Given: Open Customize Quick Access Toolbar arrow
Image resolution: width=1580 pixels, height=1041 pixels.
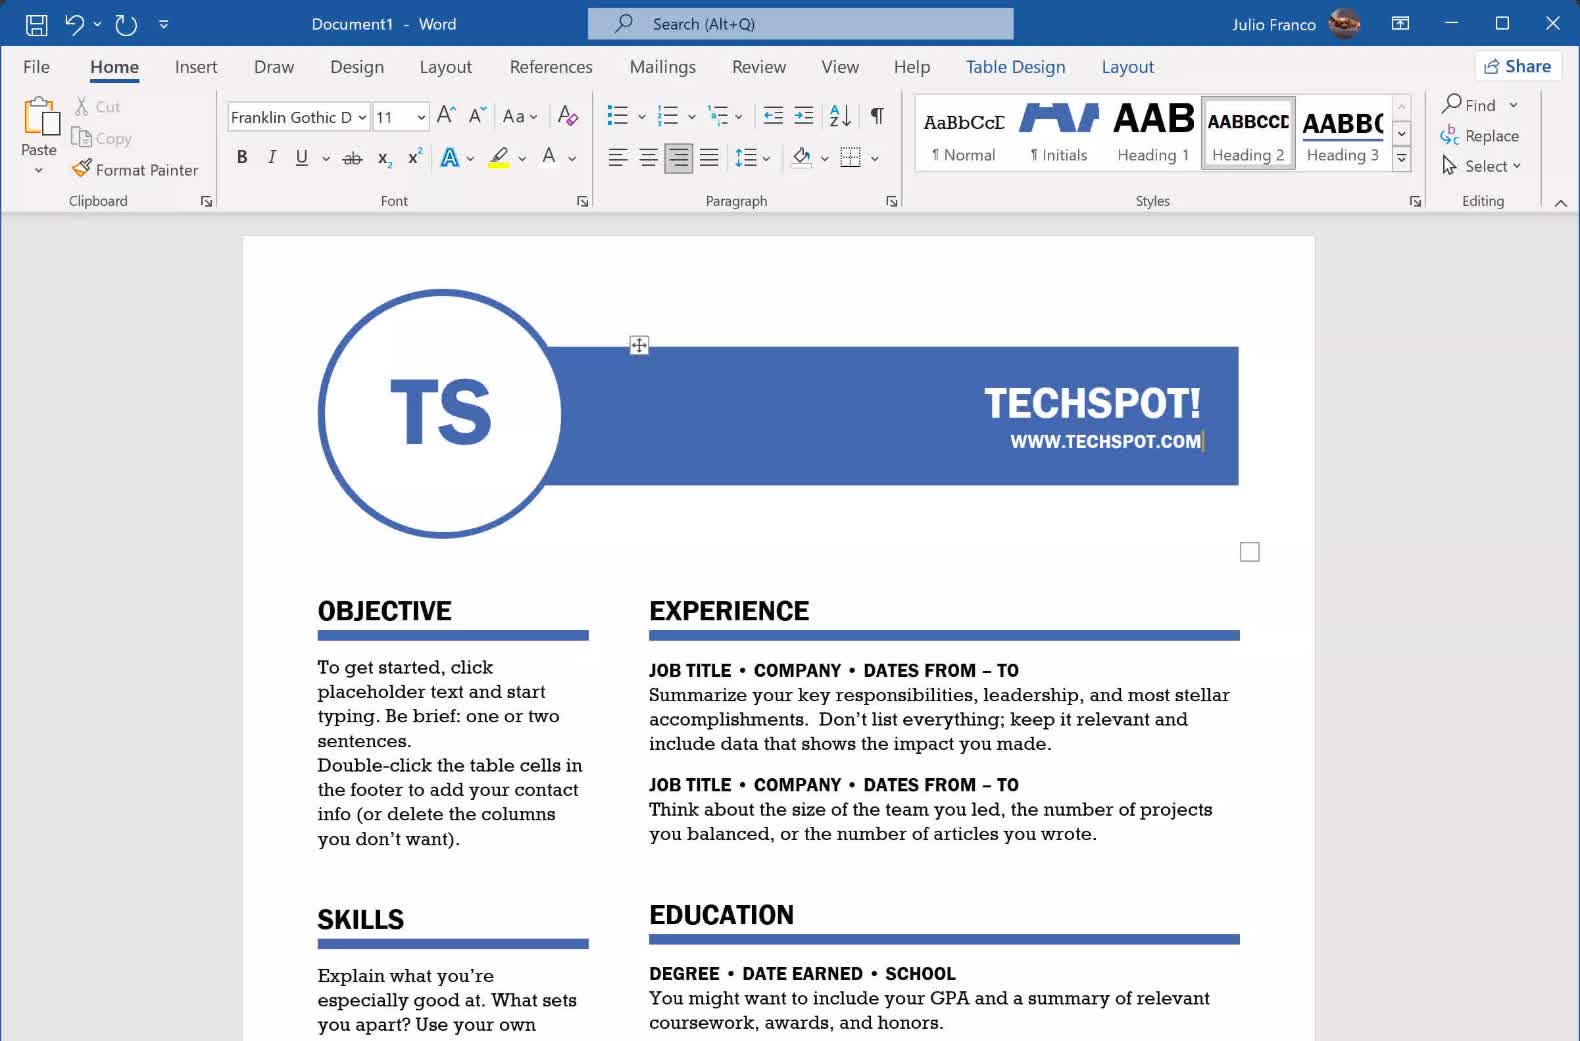Looking at the screenshot, I should click(163, 24).
